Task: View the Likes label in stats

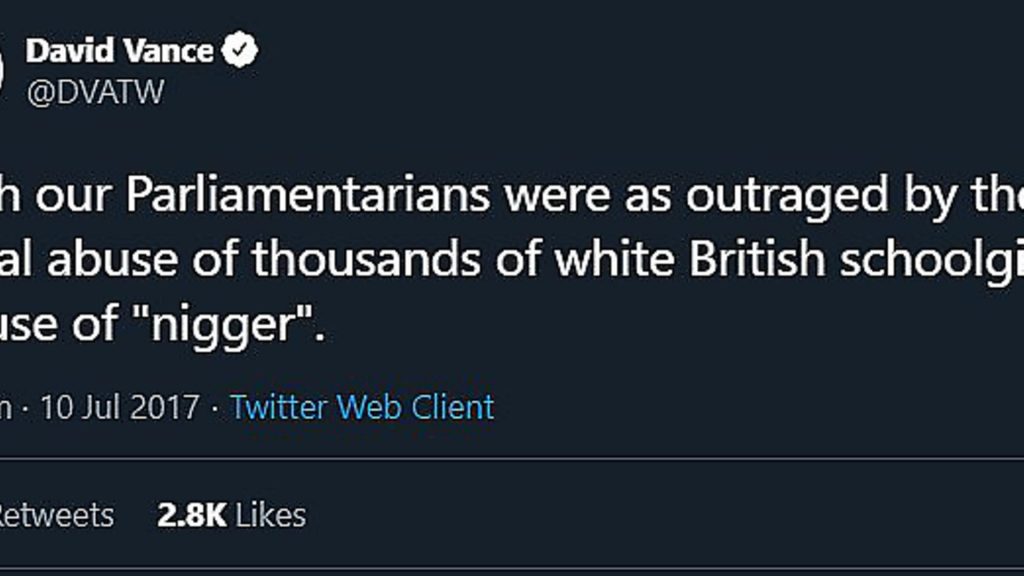Action: point(270,515)
